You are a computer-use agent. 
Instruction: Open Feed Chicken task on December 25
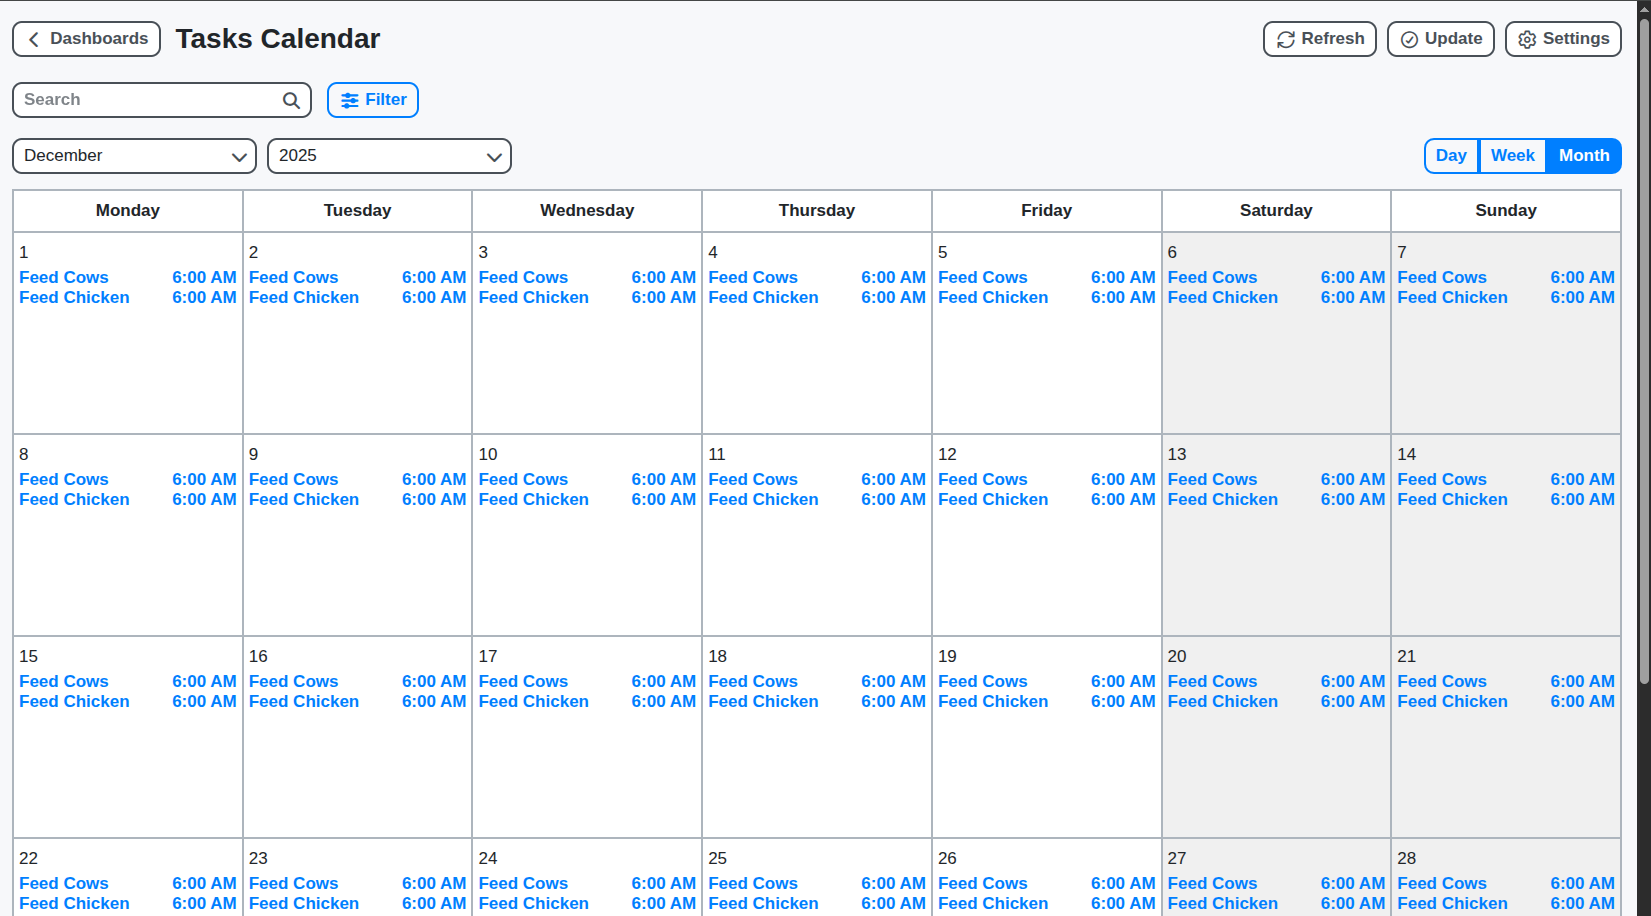[x=763, y=903]
